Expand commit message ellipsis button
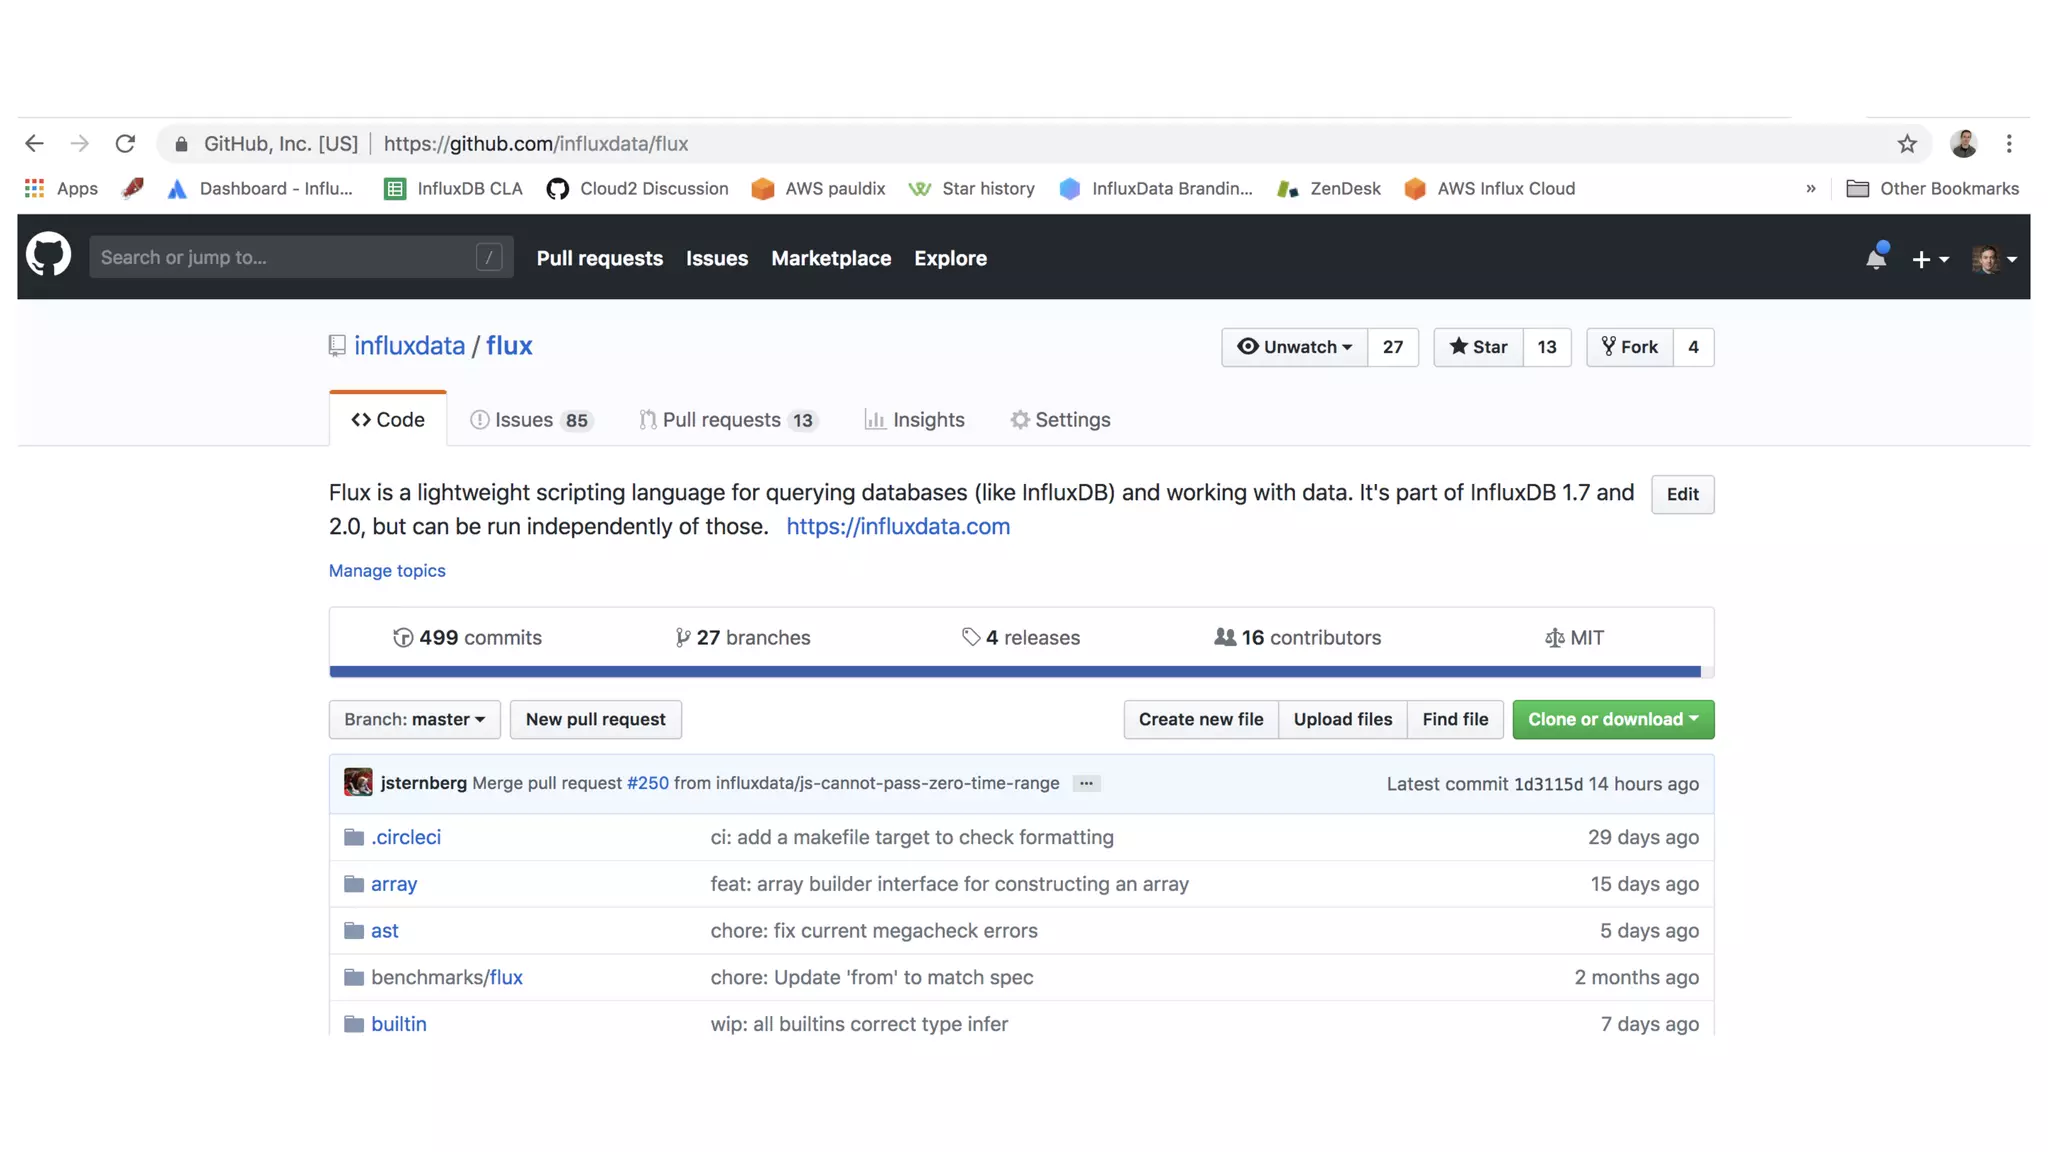The width and height of the screenshot is (2048, 1152). coord(1086,783)
